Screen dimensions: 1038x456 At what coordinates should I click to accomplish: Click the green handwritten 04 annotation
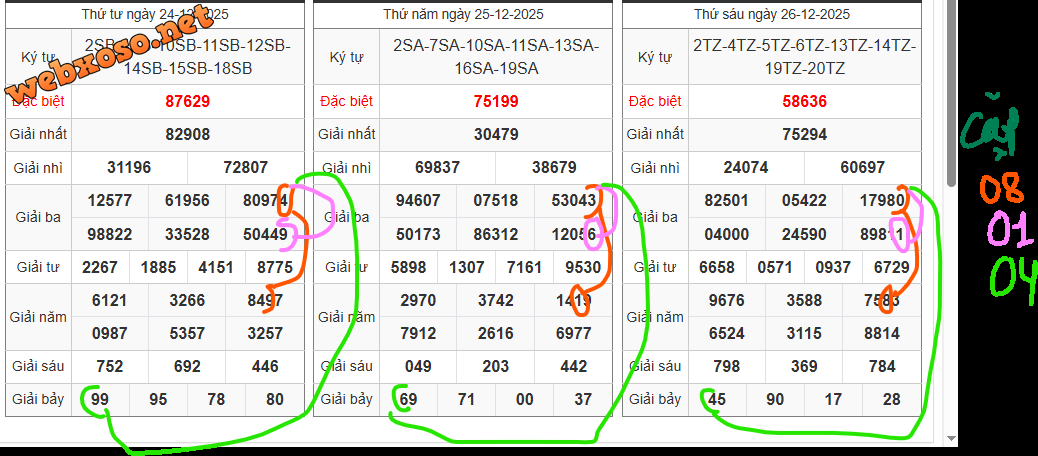tap(1012, 277)
